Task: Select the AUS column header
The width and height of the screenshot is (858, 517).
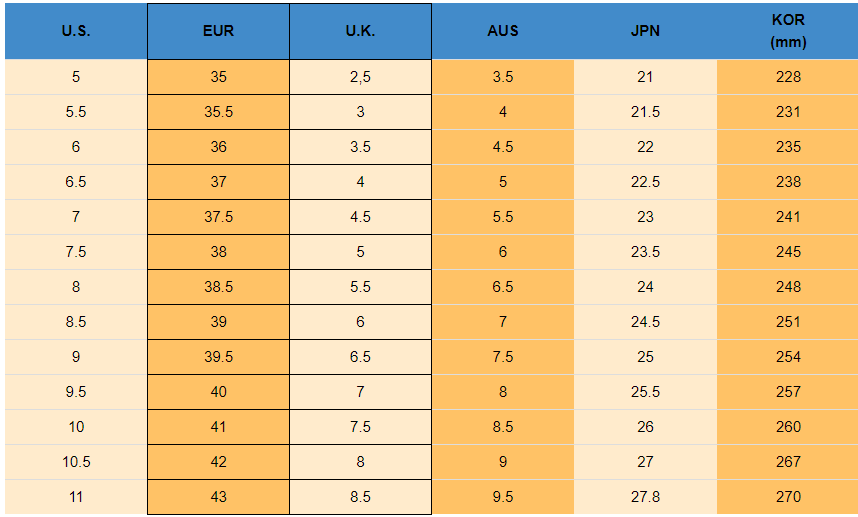Action: click(x=503, y=31)
